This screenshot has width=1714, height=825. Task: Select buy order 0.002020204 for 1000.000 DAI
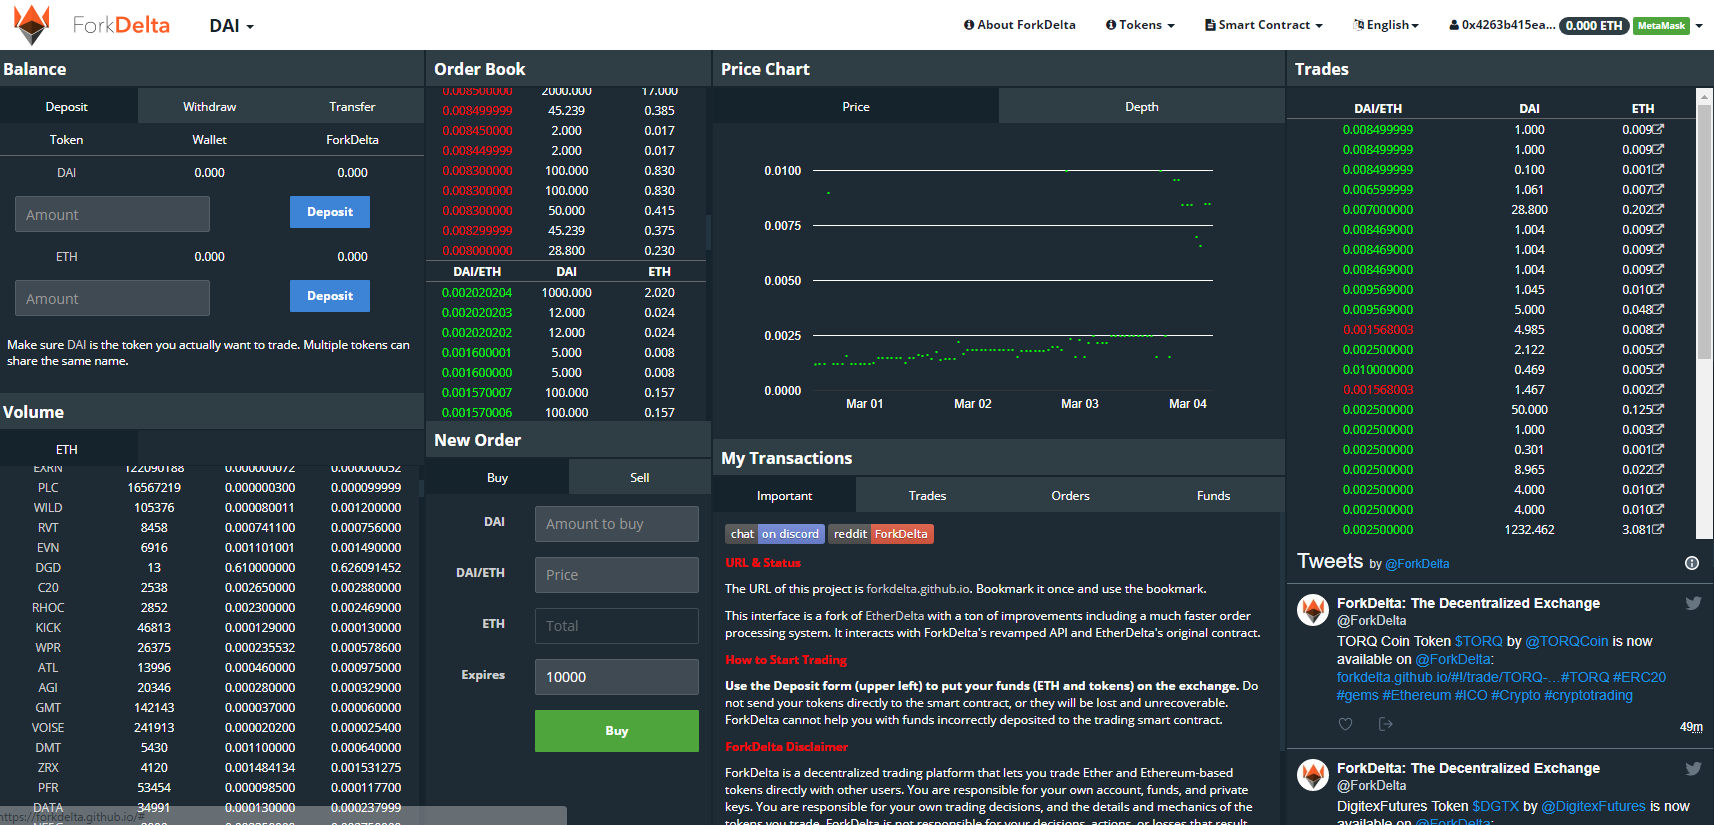566,293
